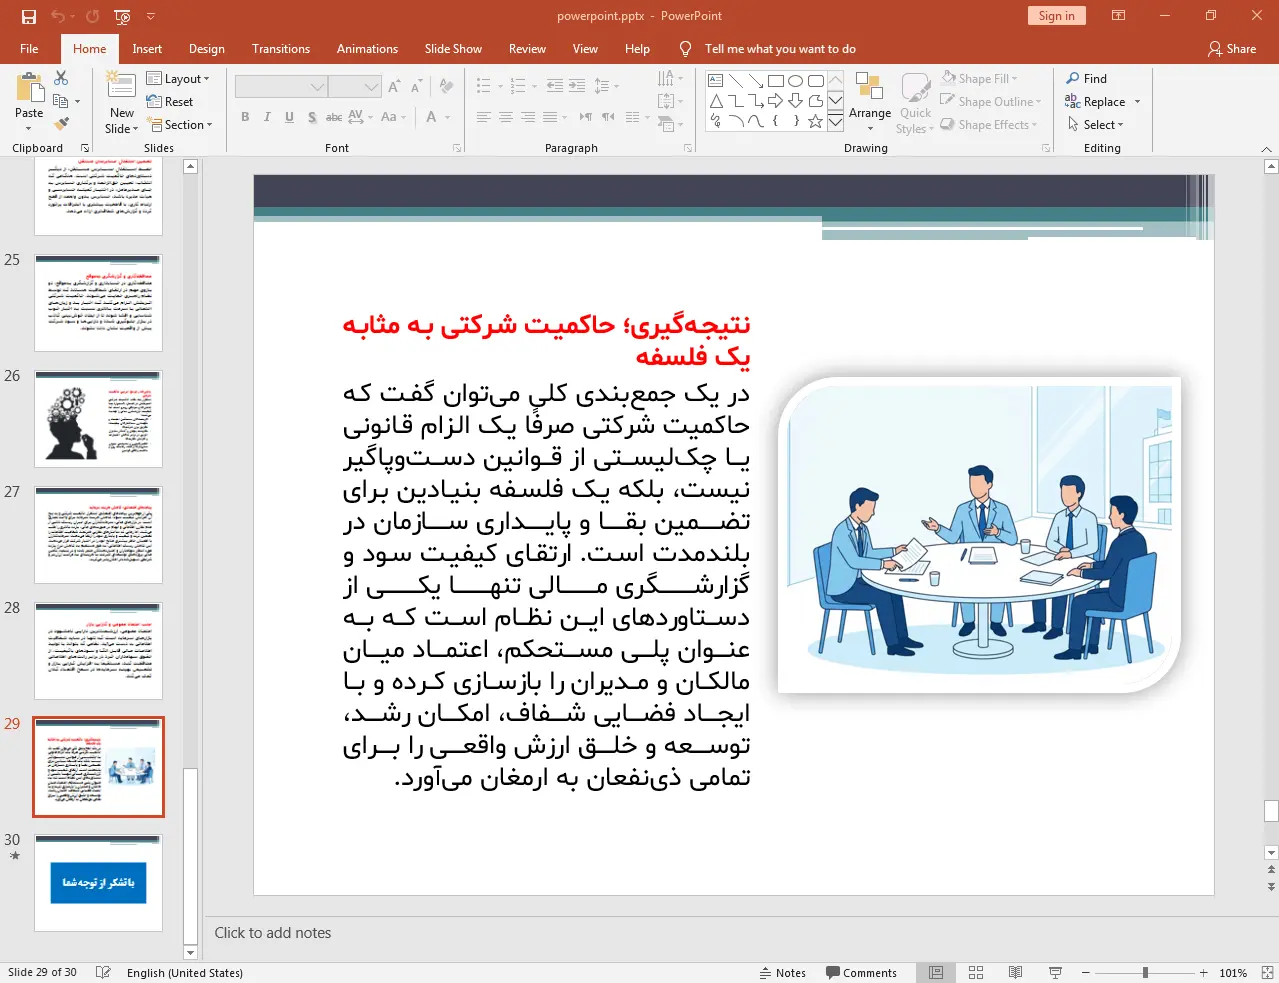The height and width of the screenshot is (983, 1279).
Task: Toggle Bold formatting
Action: click(x=245, y=117)
